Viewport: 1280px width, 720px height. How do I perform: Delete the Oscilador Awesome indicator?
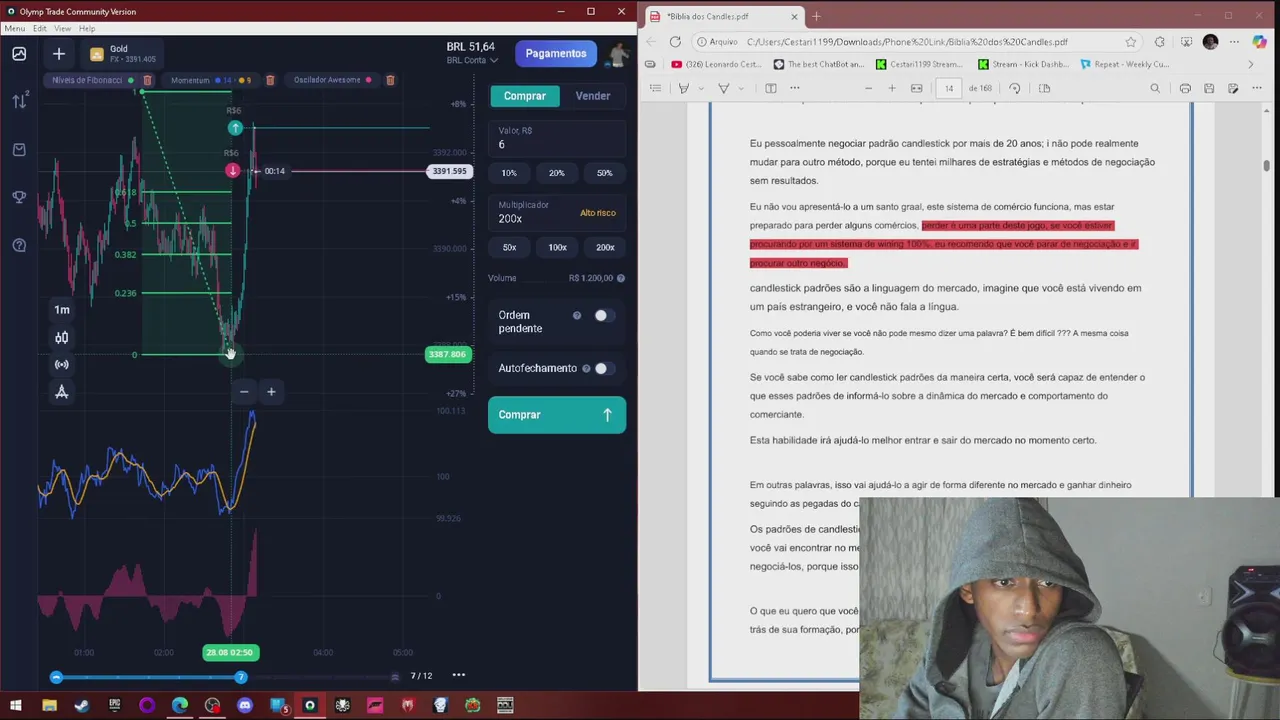tap(390, 80)
